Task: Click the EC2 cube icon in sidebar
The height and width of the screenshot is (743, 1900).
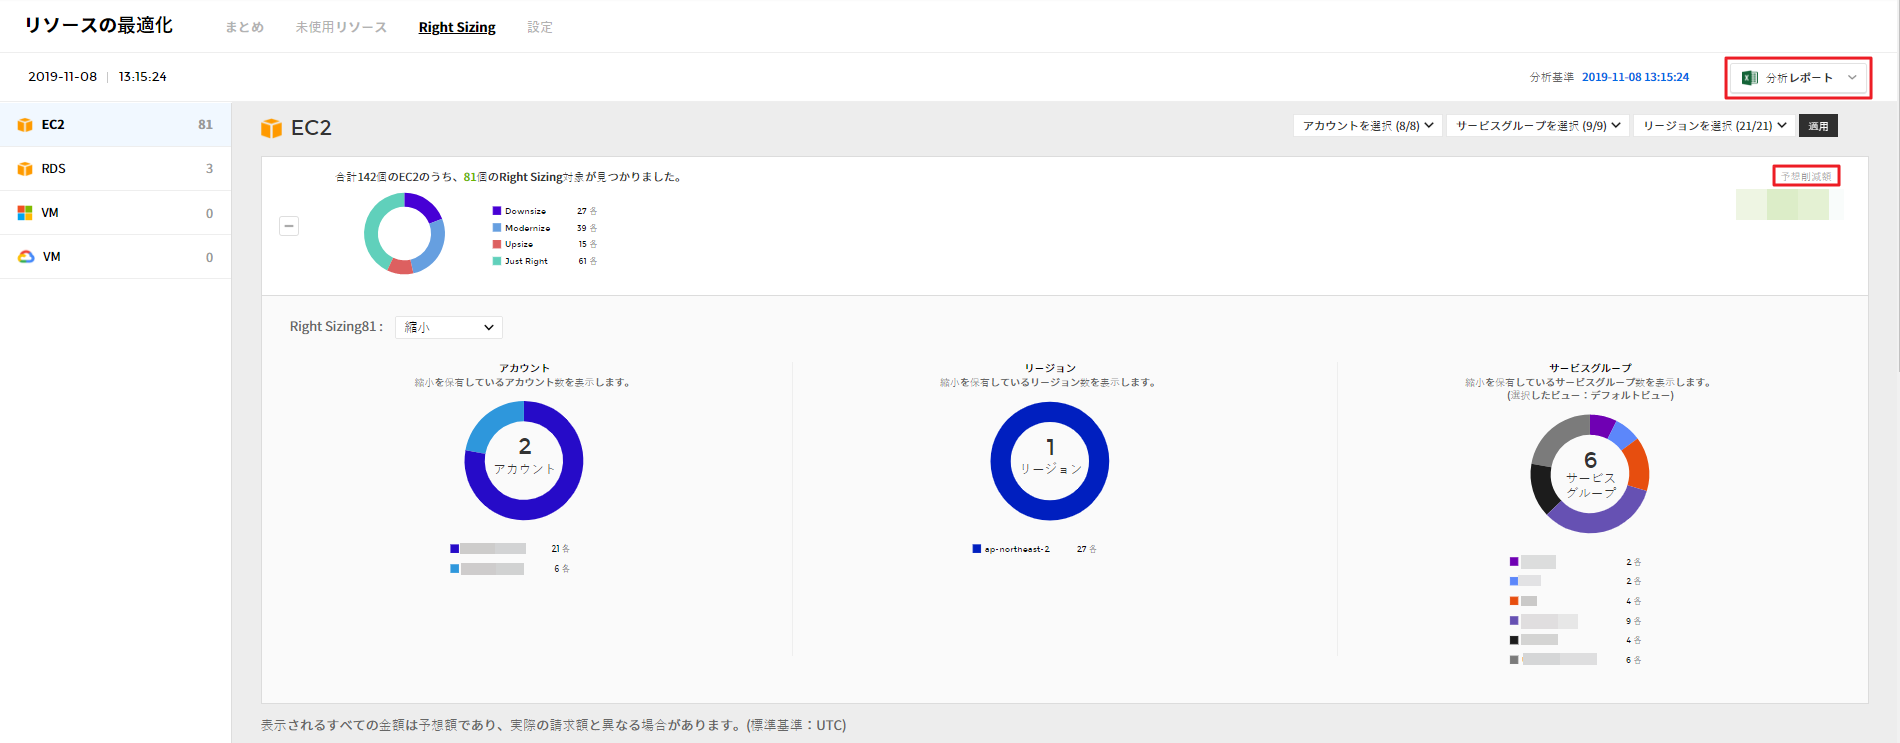Action: click(x=25, y=125)
